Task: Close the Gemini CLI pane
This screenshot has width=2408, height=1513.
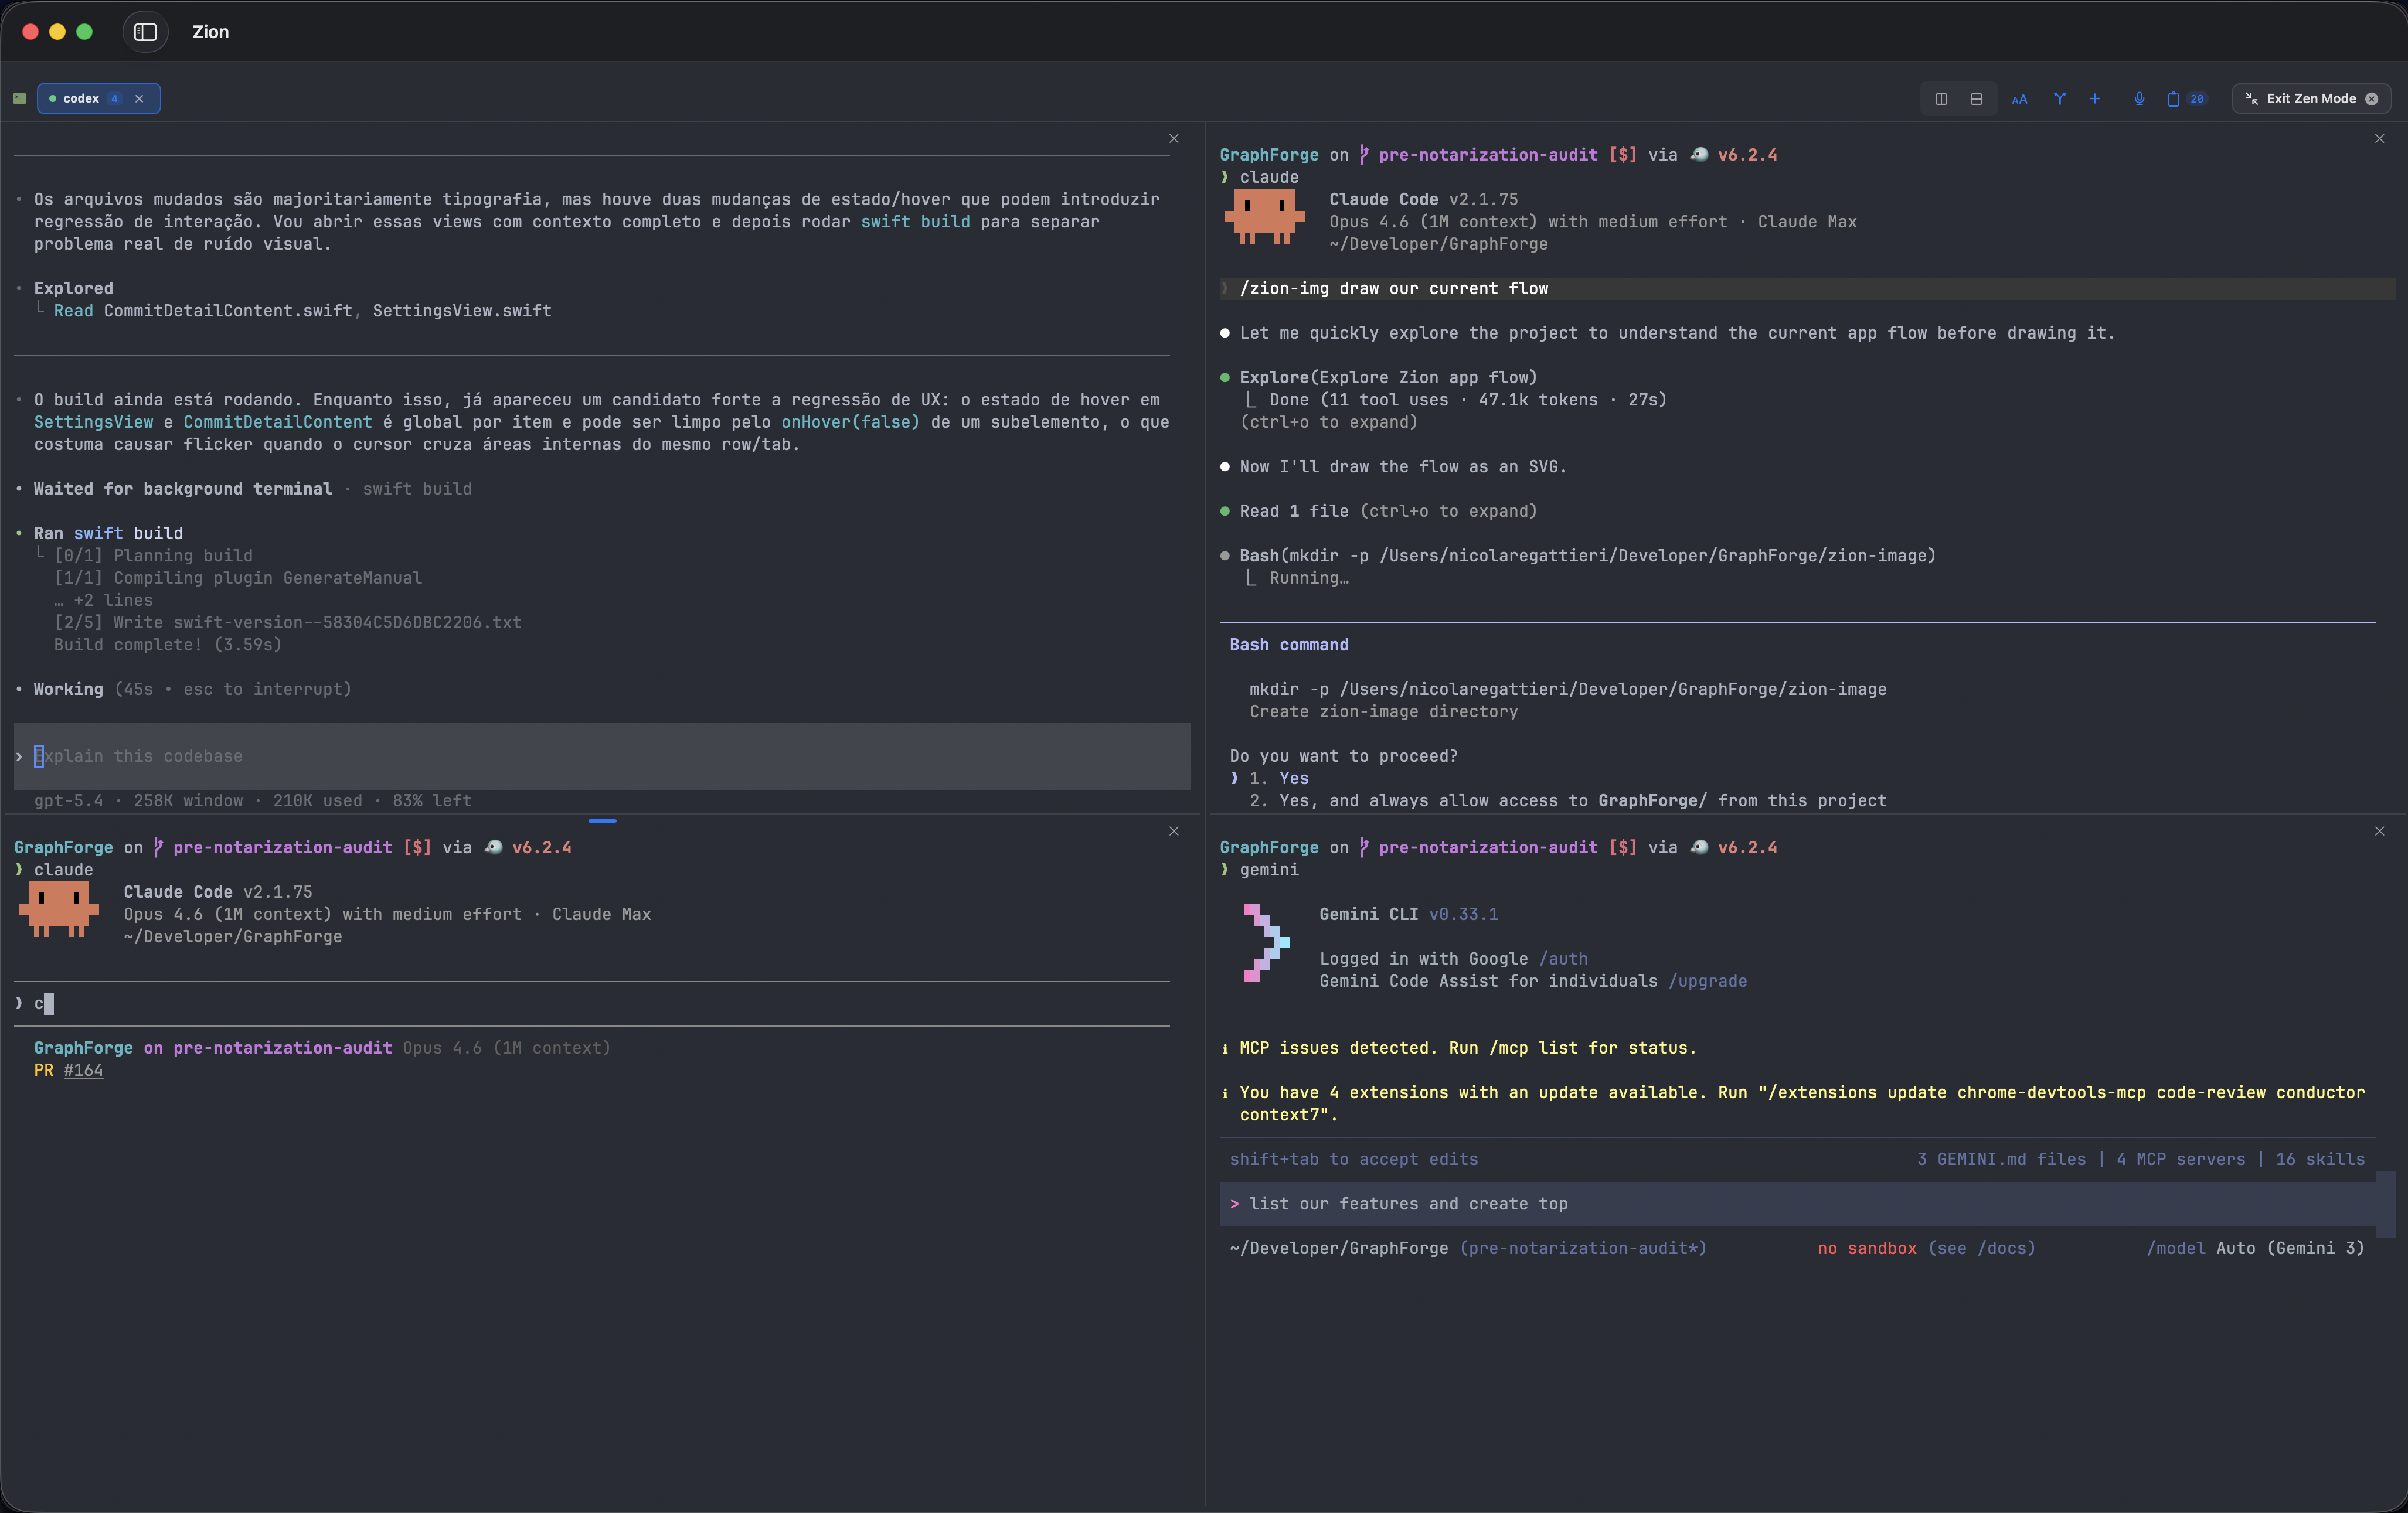Action: (x=2379, y=832)
